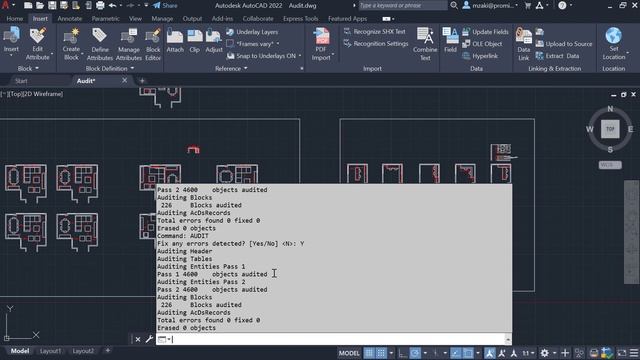The height and width of the screenshot is (360, 640).
Task: Click the Save icon in quick access toolbar
Action: (x=52, y=5)
